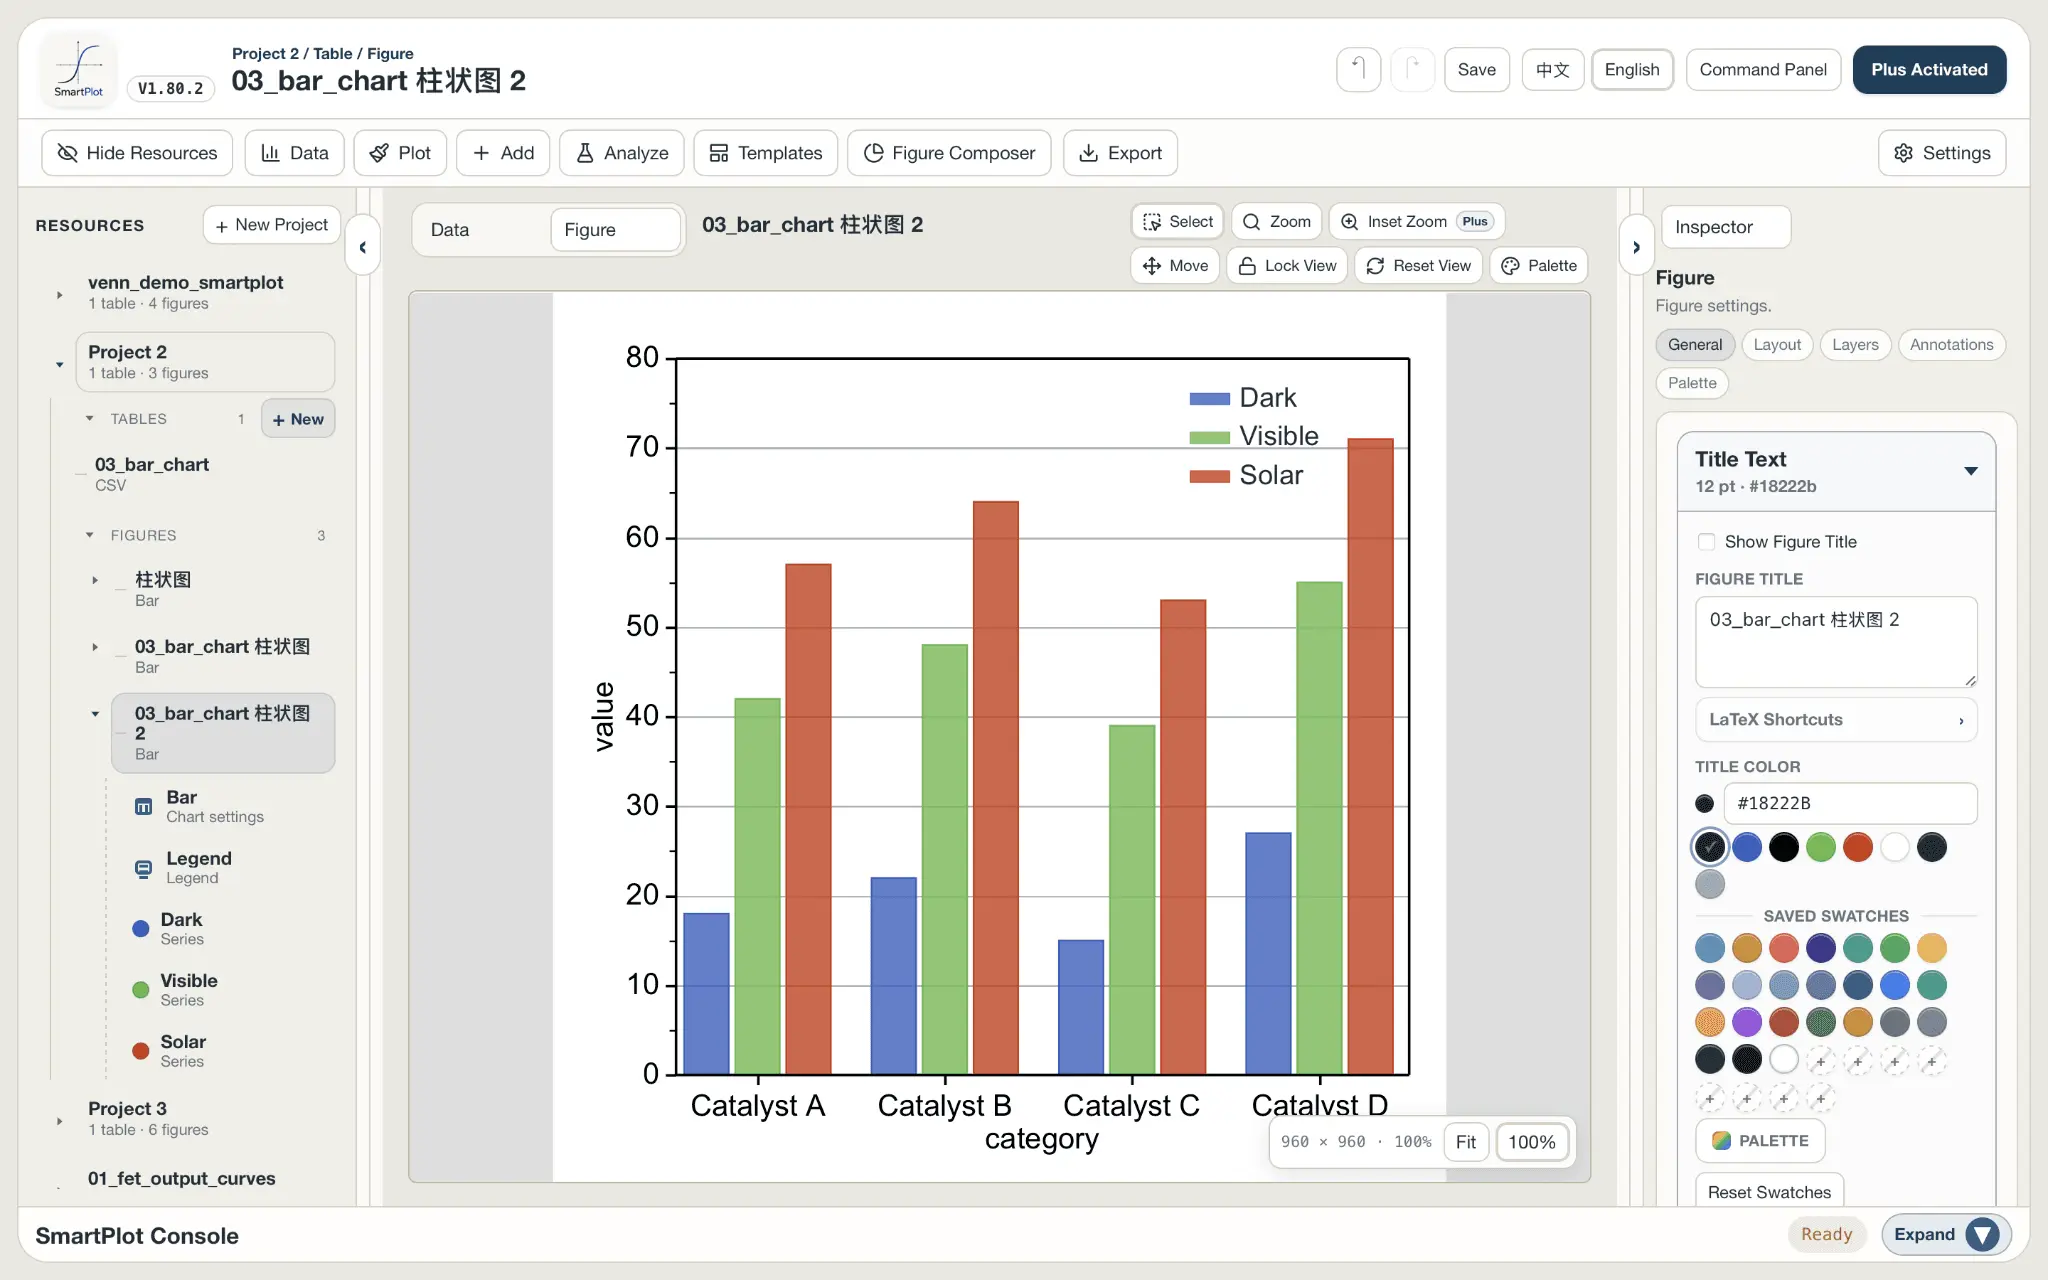Click the redo arrow icon

(1412, 69)
